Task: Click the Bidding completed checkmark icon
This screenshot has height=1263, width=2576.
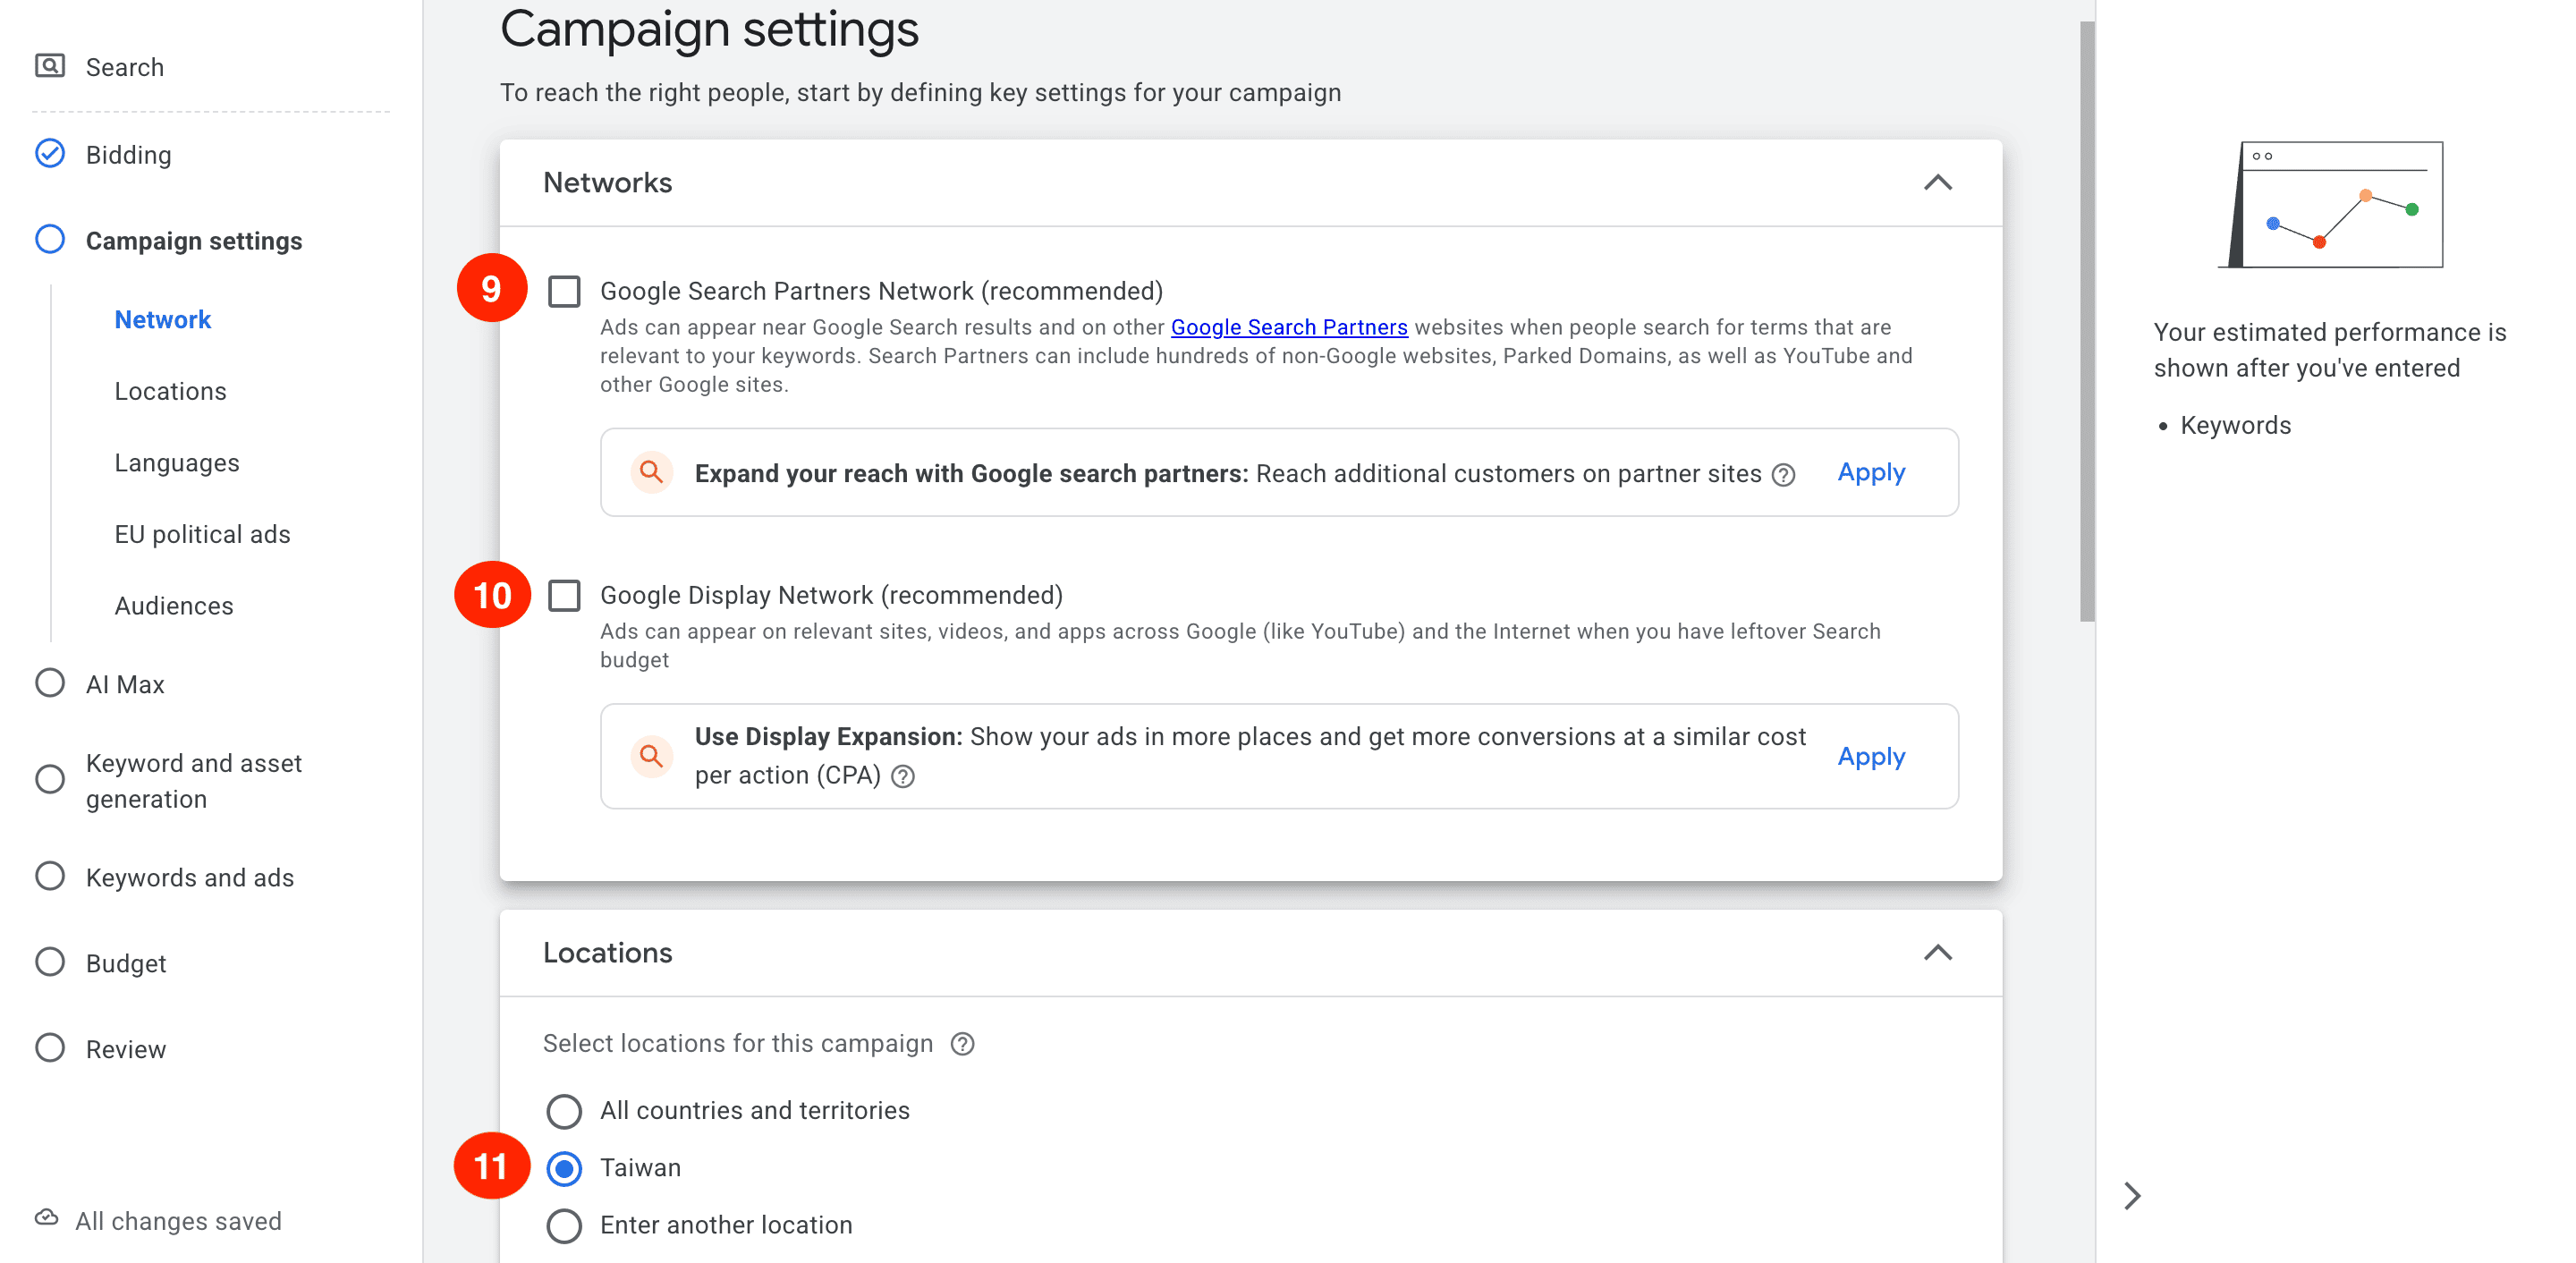Action: point(50,154)
